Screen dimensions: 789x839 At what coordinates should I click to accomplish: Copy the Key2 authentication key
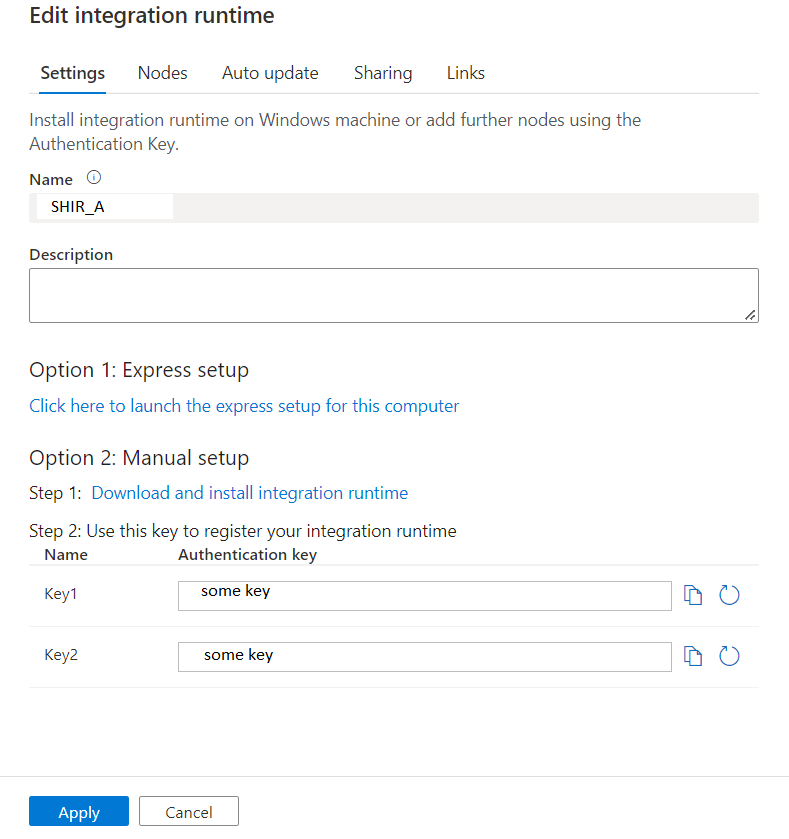(693, 656)
